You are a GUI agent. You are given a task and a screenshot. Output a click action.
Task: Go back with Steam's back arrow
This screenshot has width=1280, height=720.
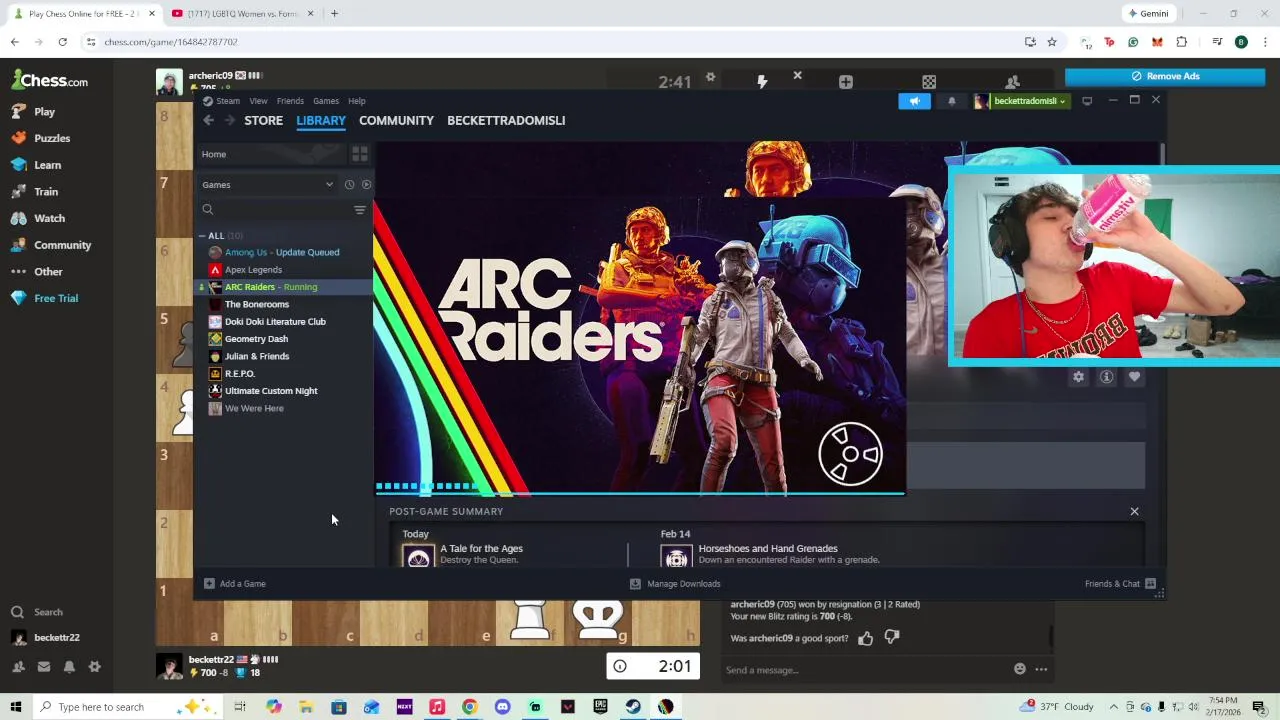(208, 120)
